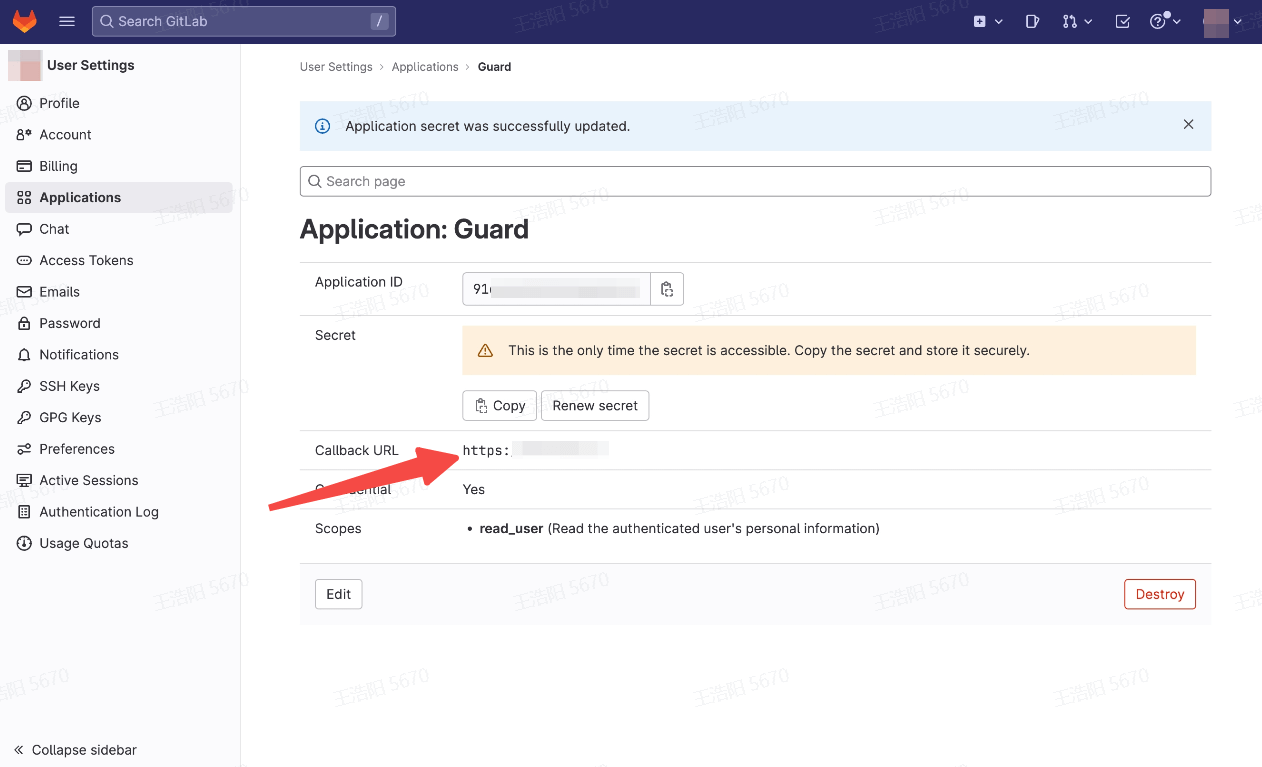Click the Copy secret button
Image resolution: width=1262 pixels, height=767 pixels.
click(499, 406)
